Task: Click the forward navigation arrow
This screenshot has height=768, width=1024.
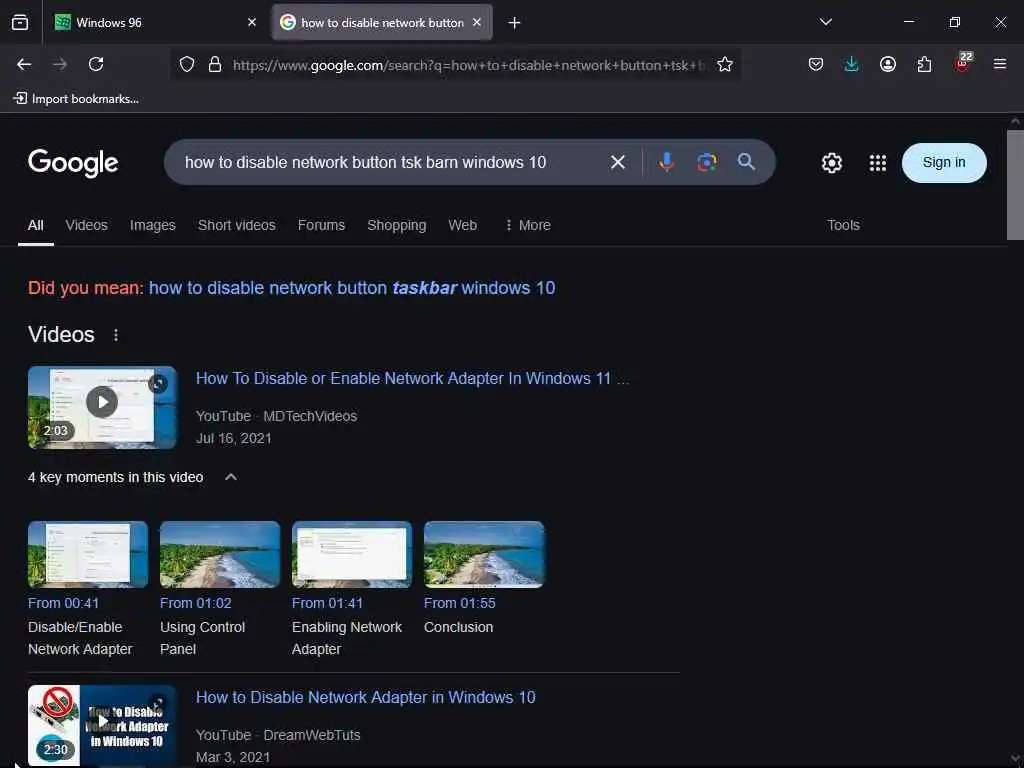Action: point(60,64)
